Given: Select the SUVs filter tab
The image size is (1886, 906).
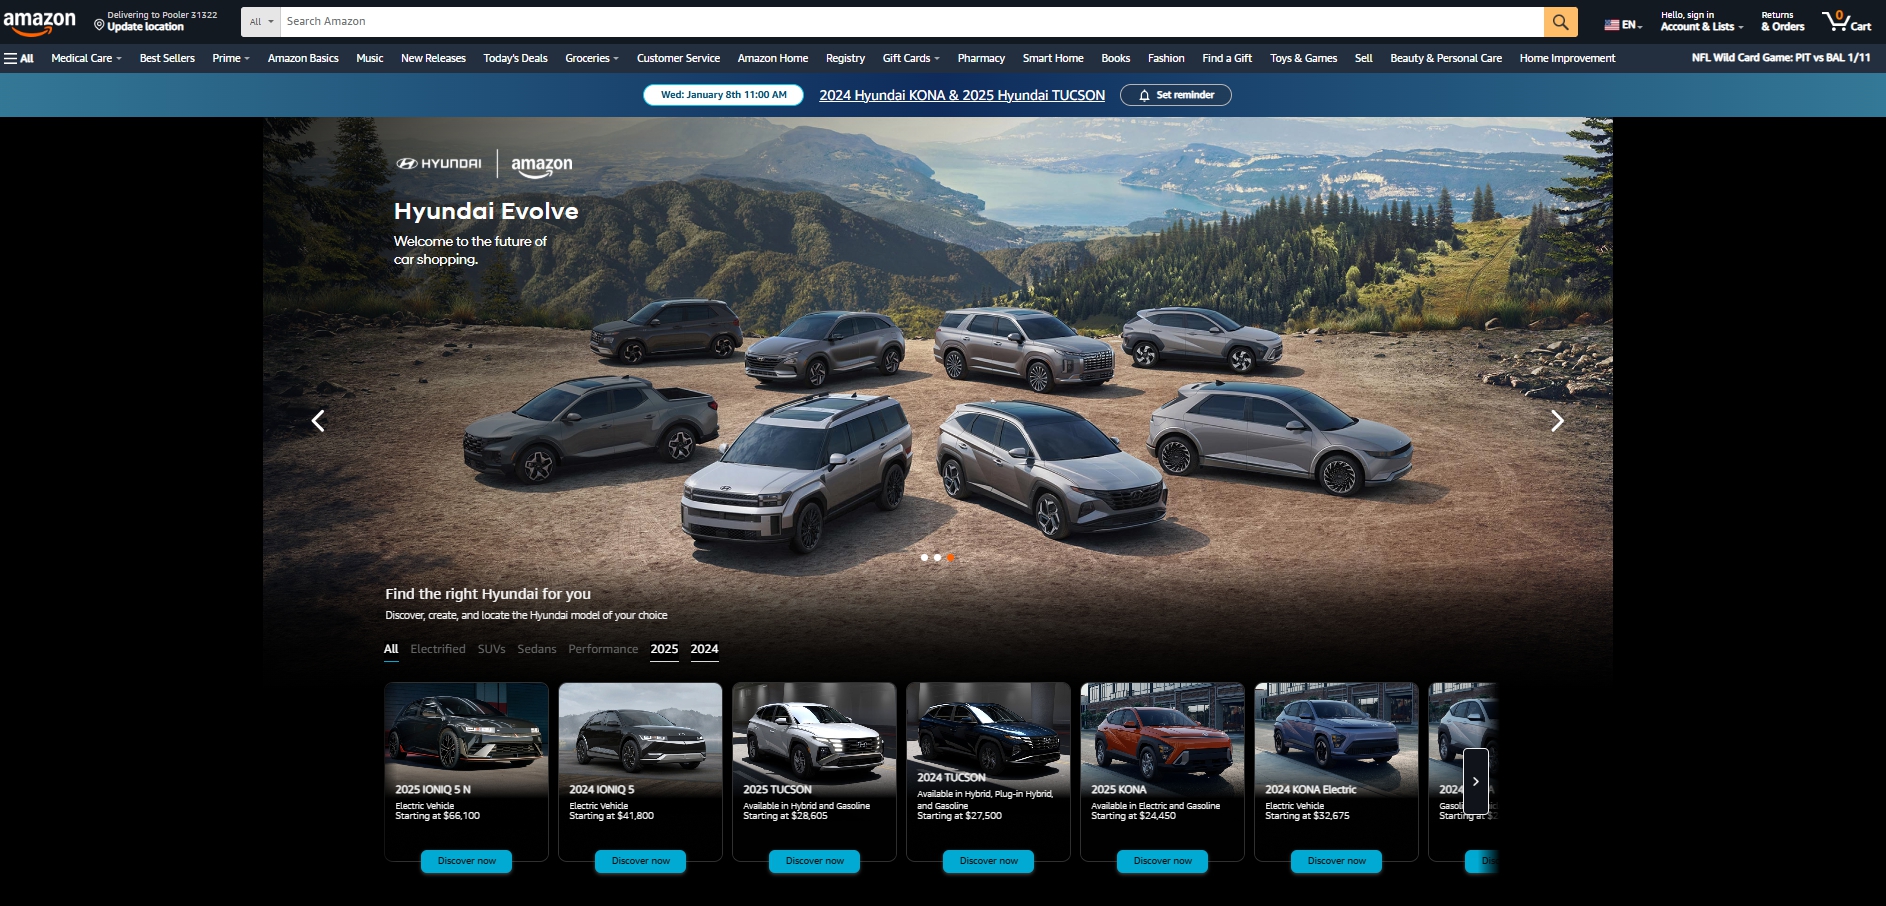Looking at the screenshot, I should tap(491, 649).
